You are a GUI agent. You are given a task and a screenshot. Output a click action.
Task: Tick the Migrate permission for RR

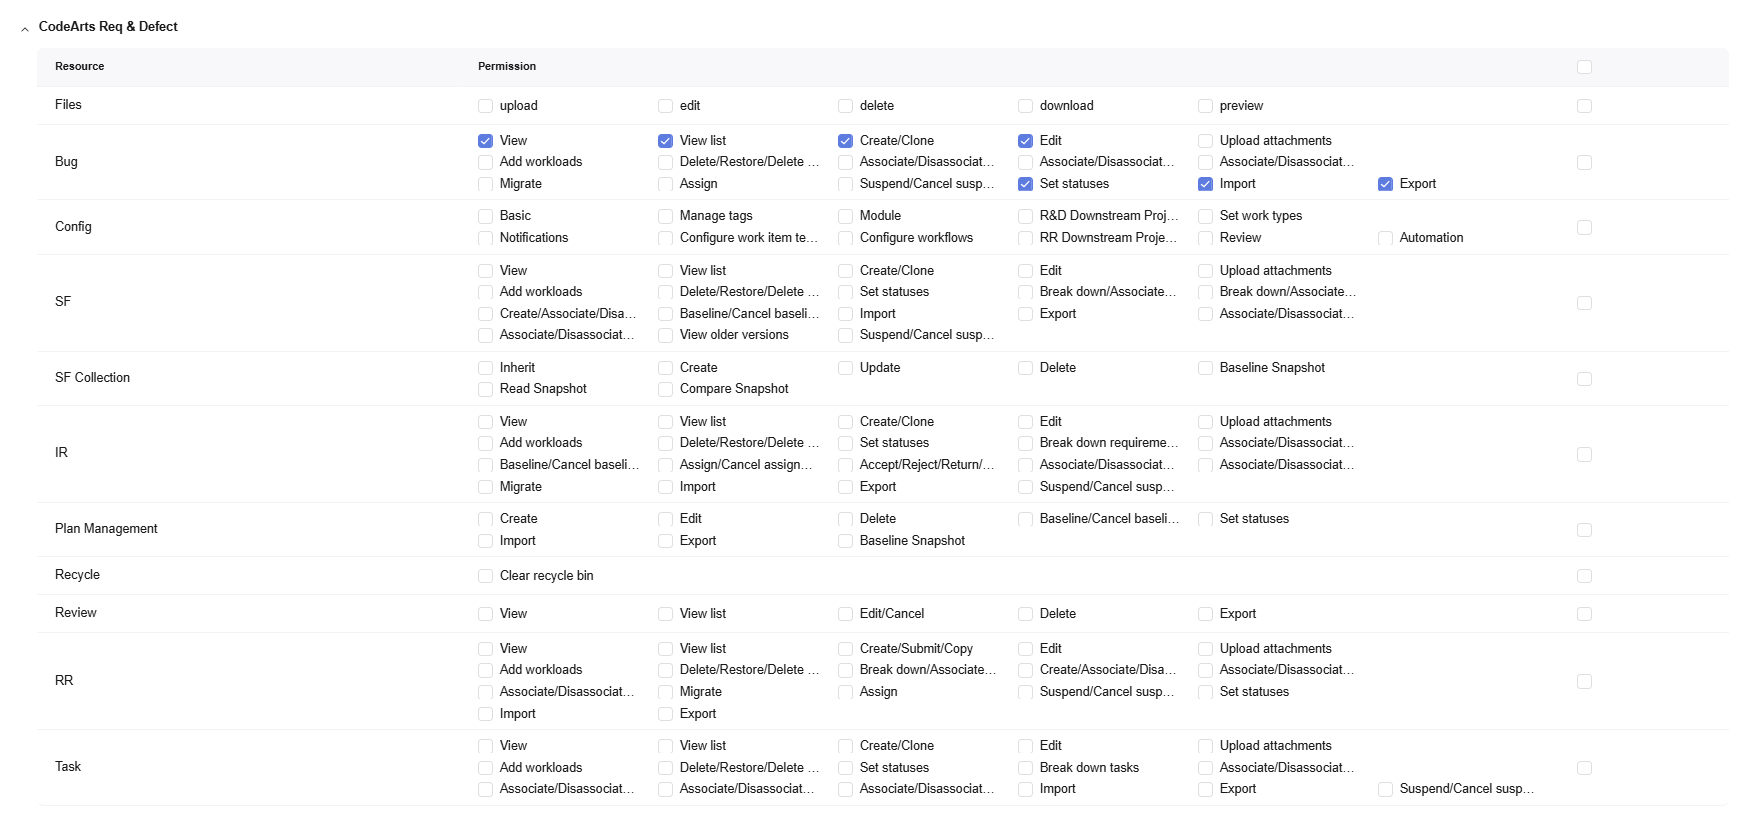665,692
